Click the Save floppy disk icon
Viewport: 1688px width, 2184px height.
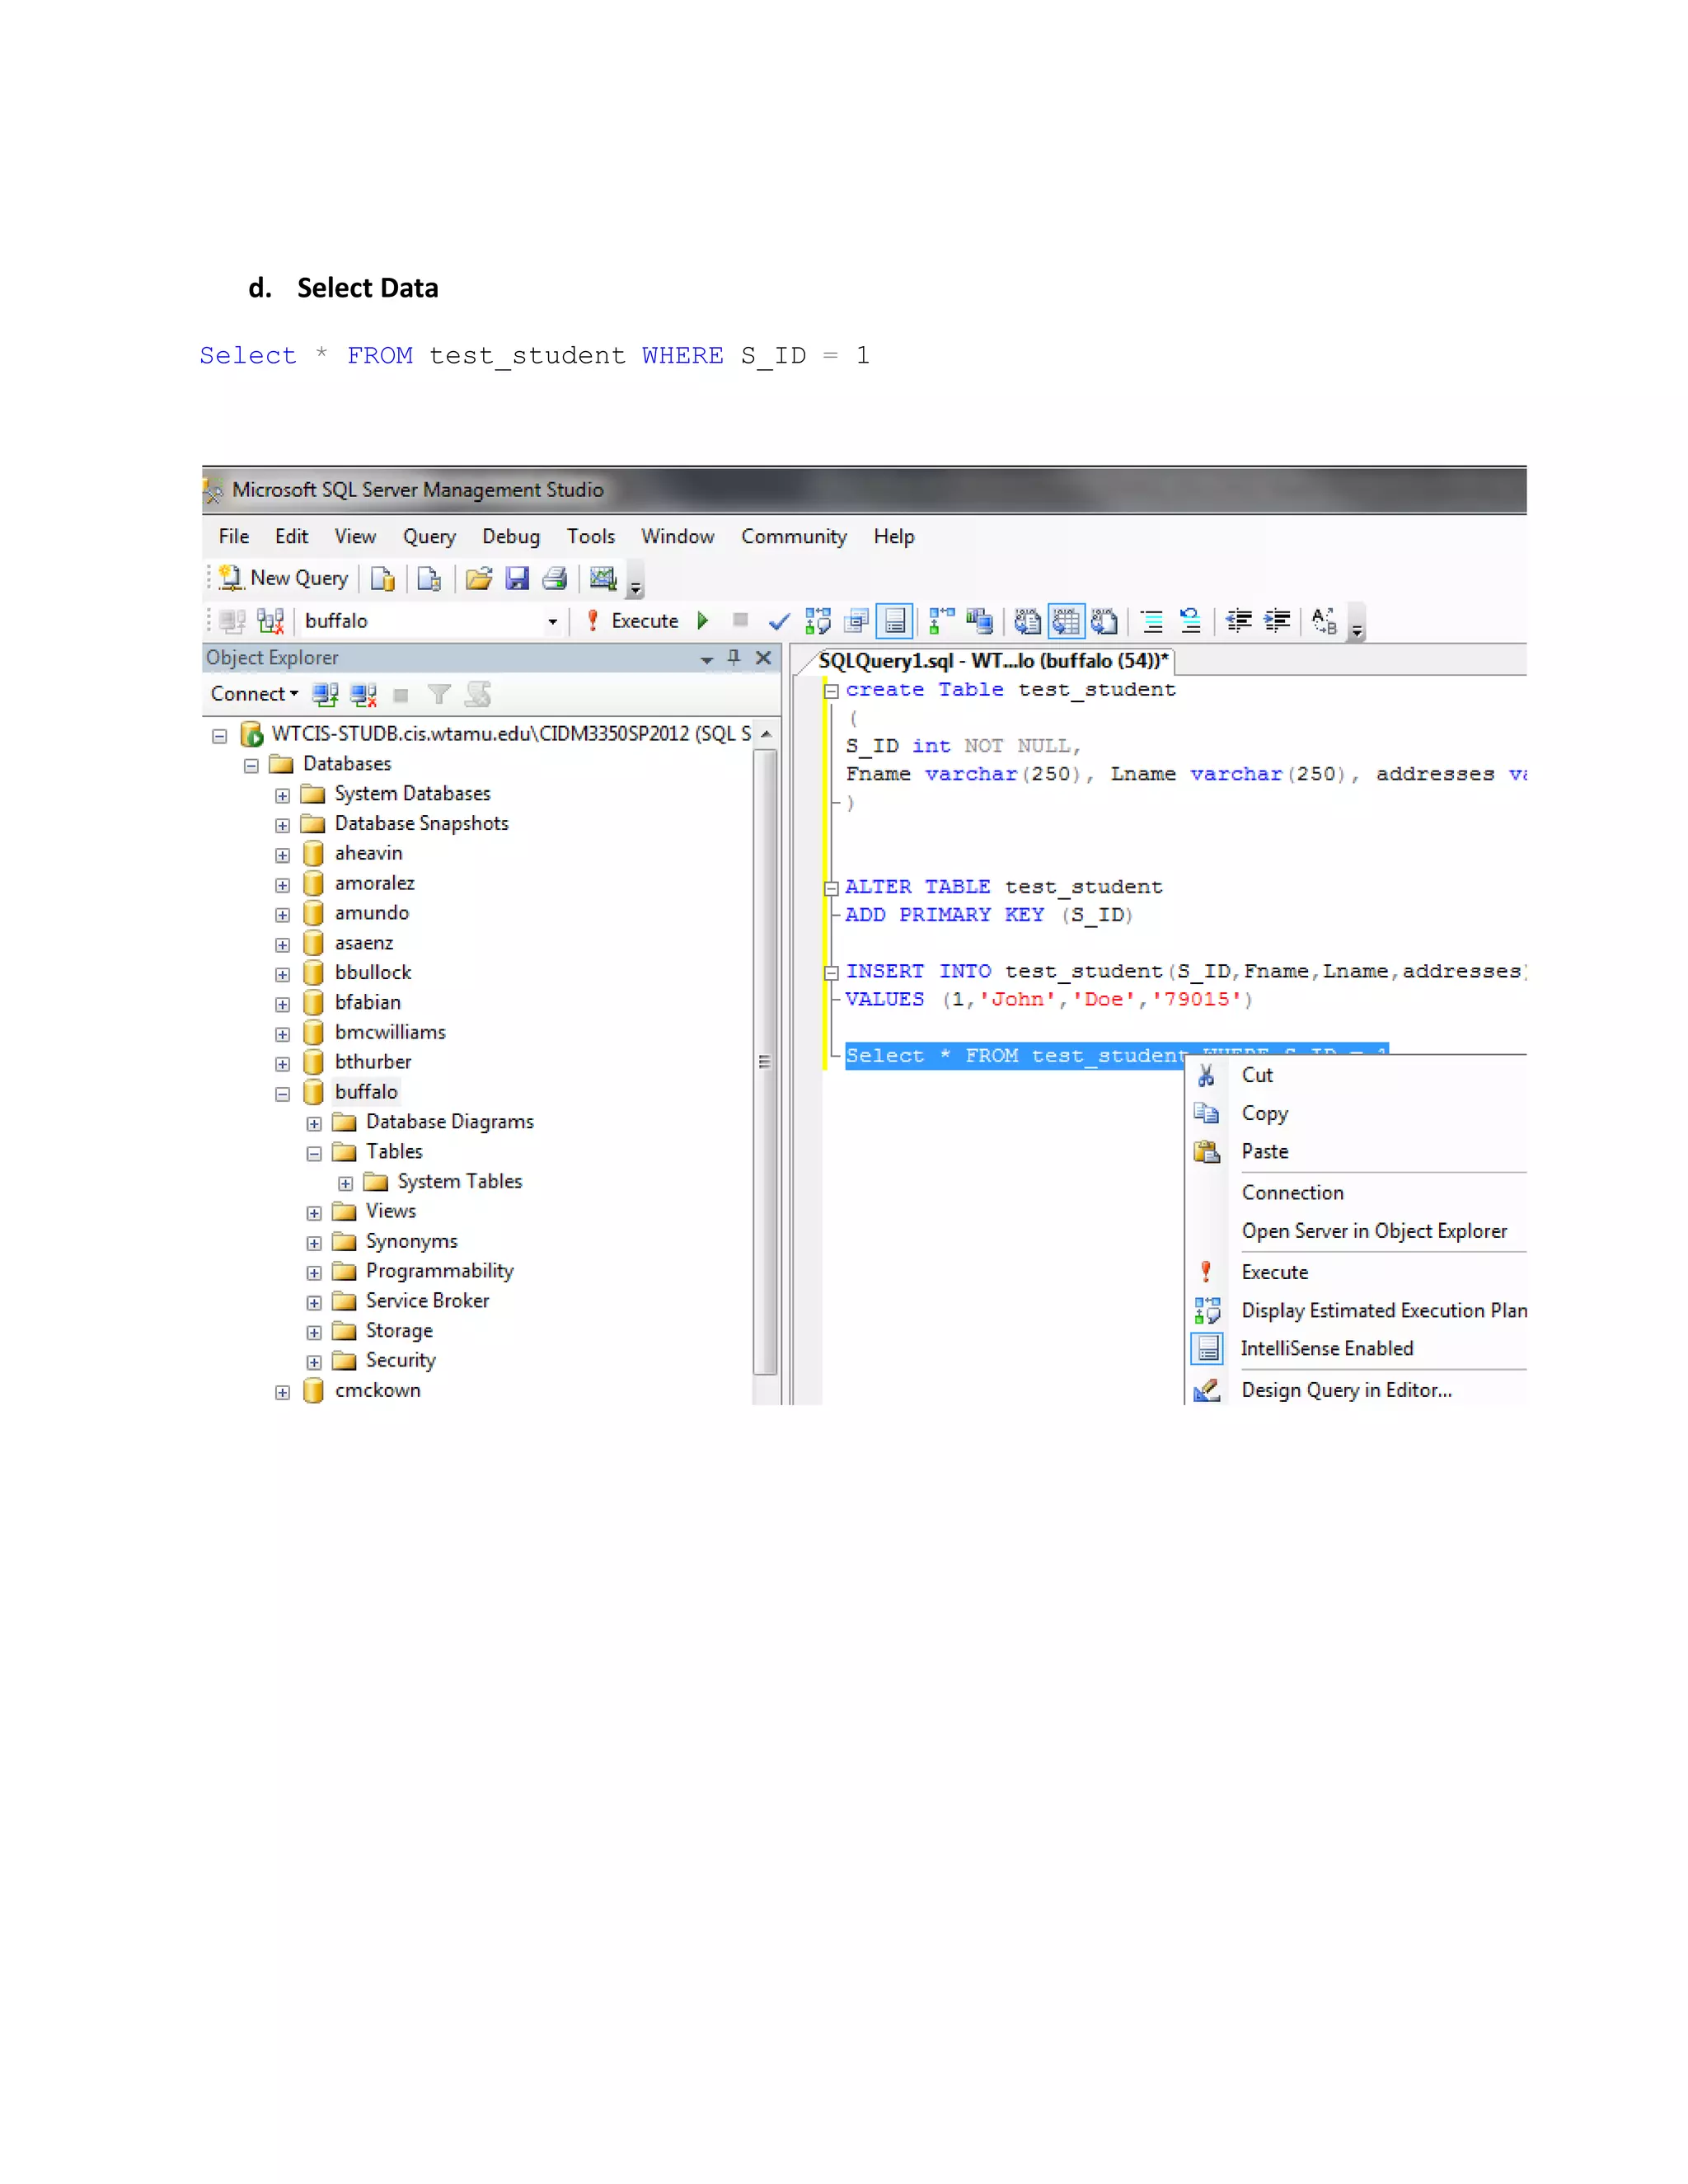tap(517, 578)
